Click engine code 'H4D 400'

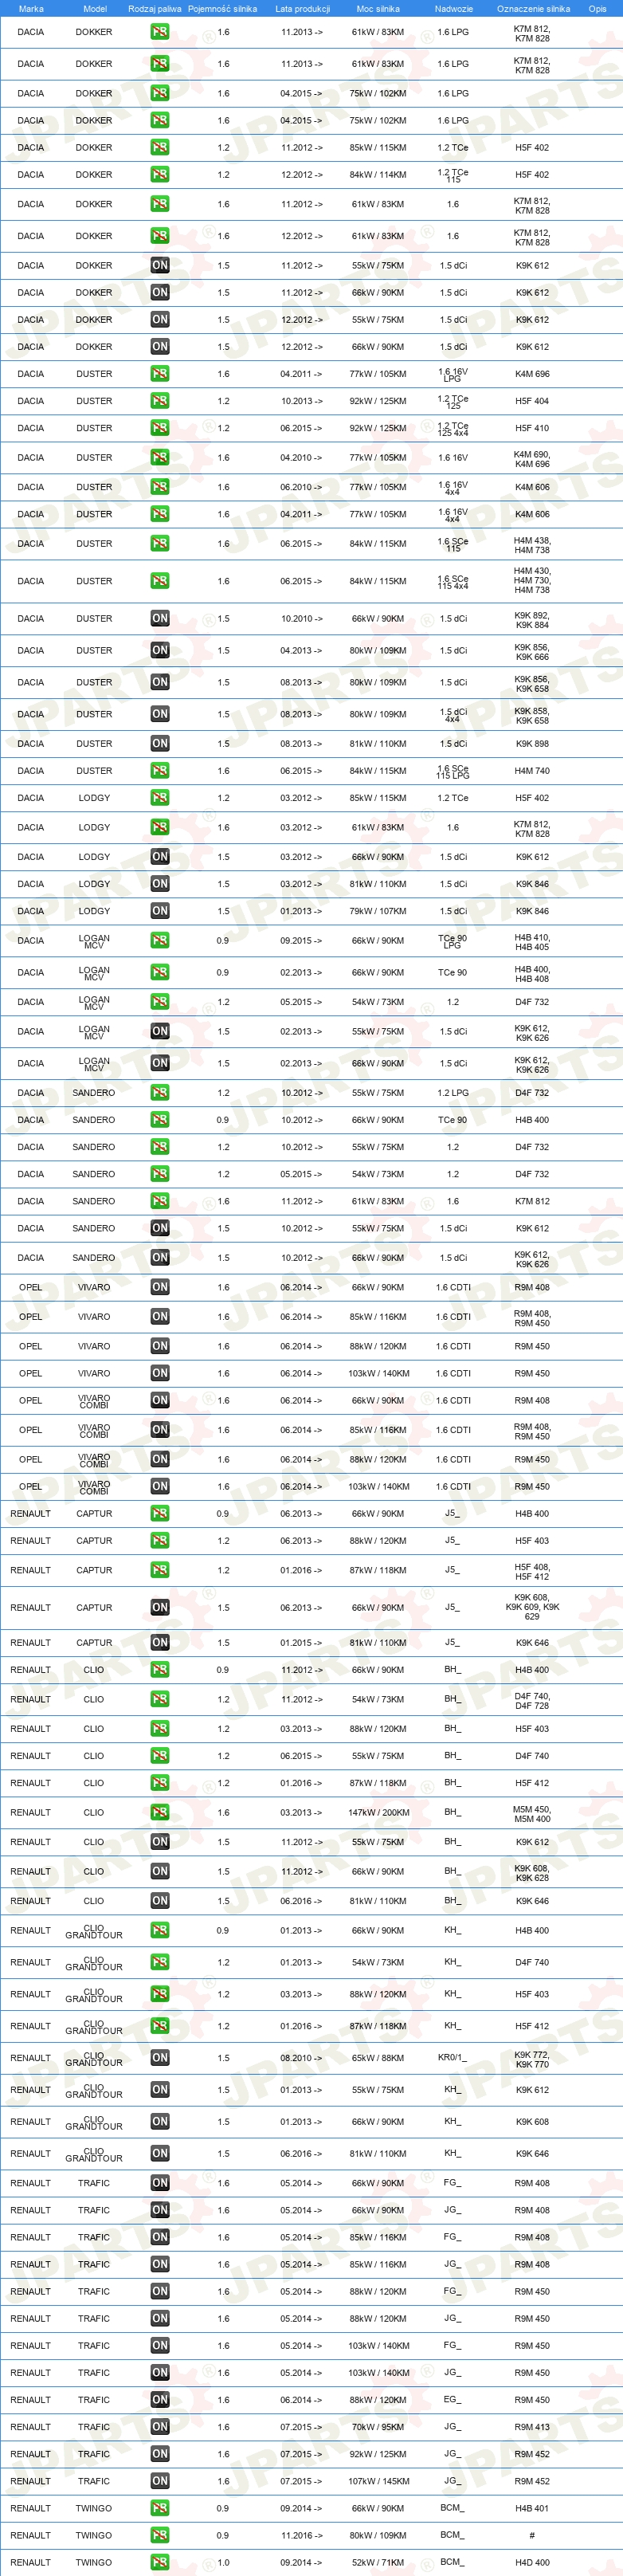(532, 2562)
